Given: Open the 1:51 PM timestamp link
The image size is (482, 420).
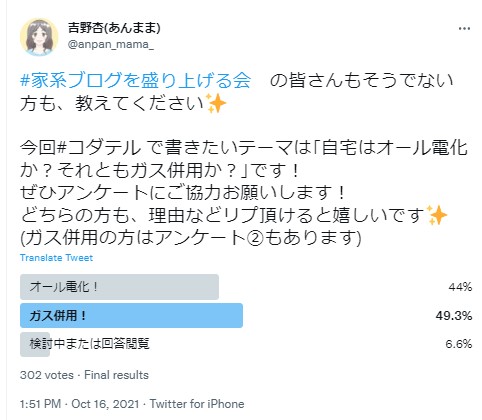Looking at the screenshot, I should [x=40, y=404].
